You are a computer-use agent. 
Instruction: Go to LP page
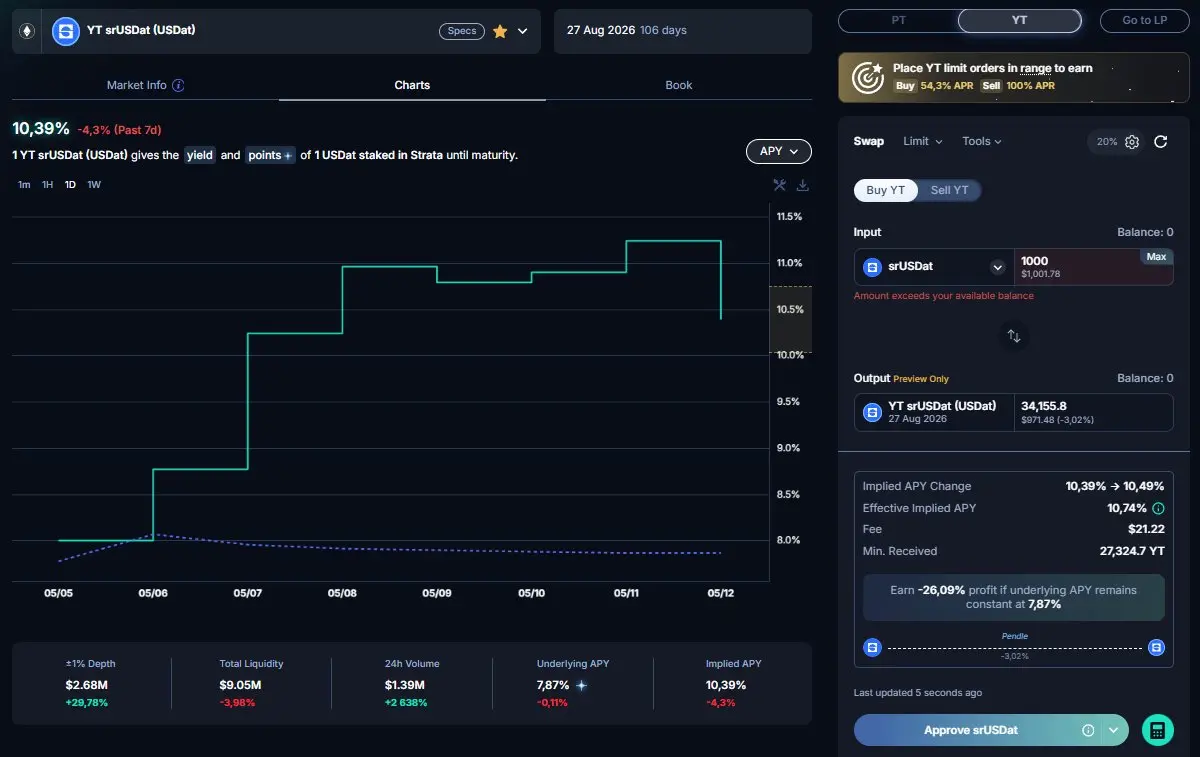[x=1144, y=20]
